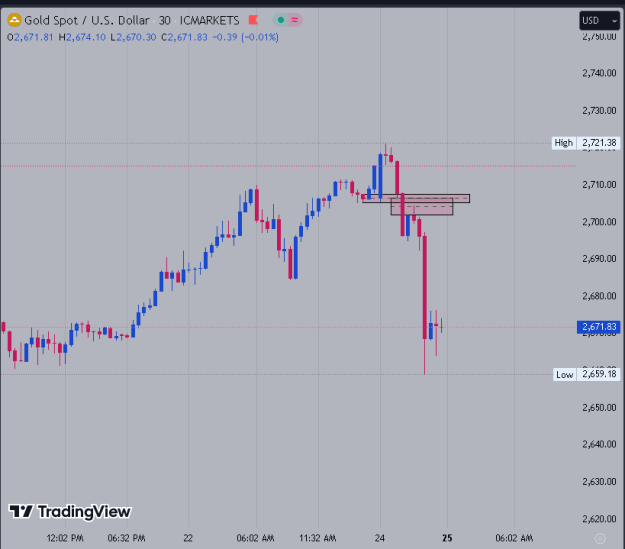Select the lower pink supply zone rectangle
This screenshot has height=549, width=625.
422,209
